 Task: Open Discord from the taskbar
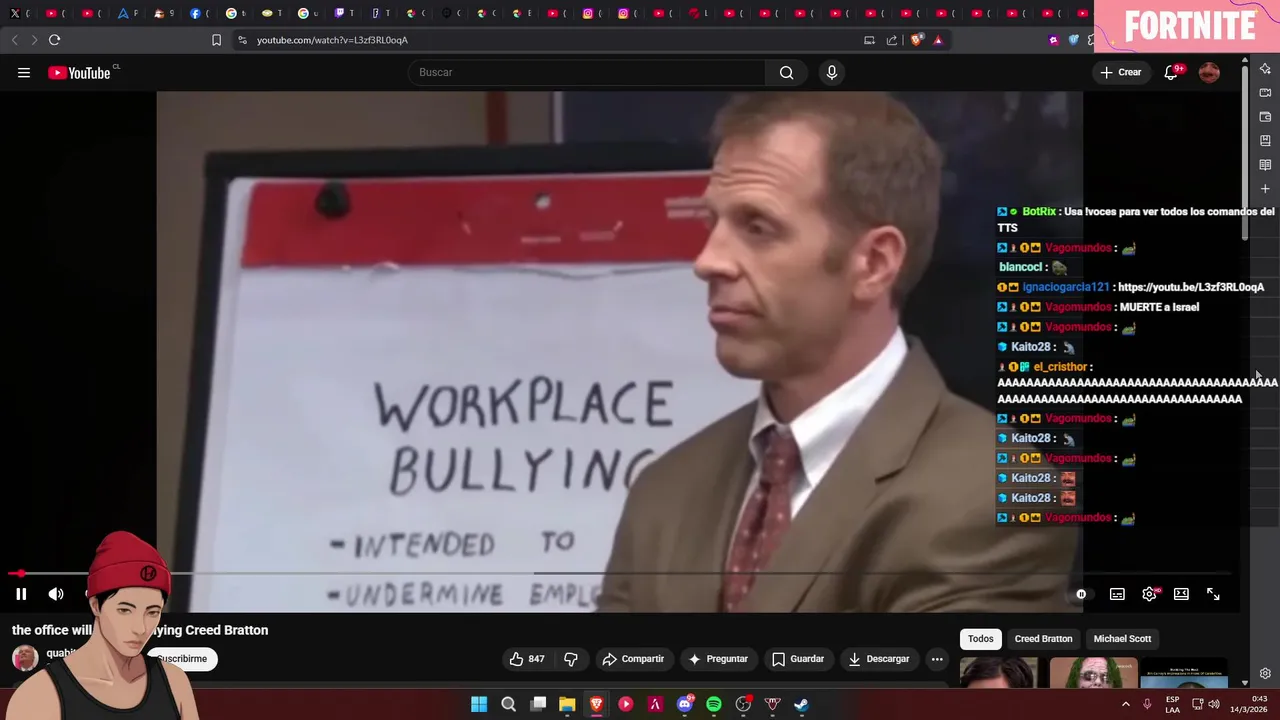coord(685,704)
